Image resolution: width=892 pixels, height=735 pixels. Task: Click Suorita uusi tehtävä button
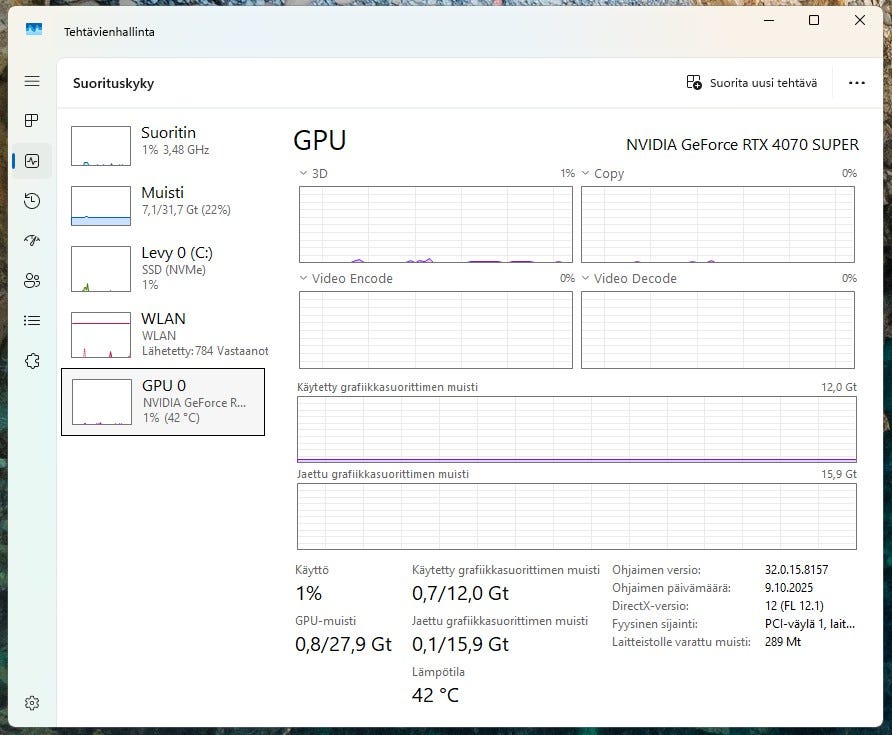point(751,83)
